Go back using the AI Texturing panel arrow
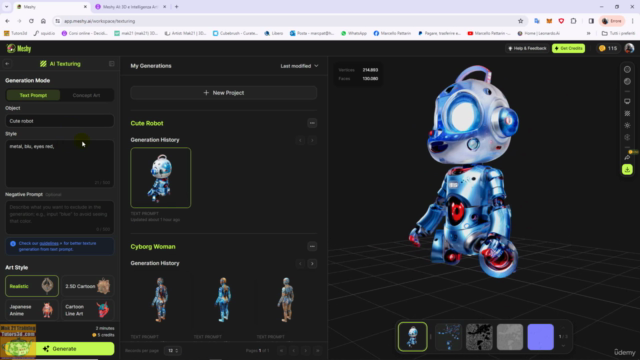The height and width of the screenshot is (360, 640). (7, 64)
